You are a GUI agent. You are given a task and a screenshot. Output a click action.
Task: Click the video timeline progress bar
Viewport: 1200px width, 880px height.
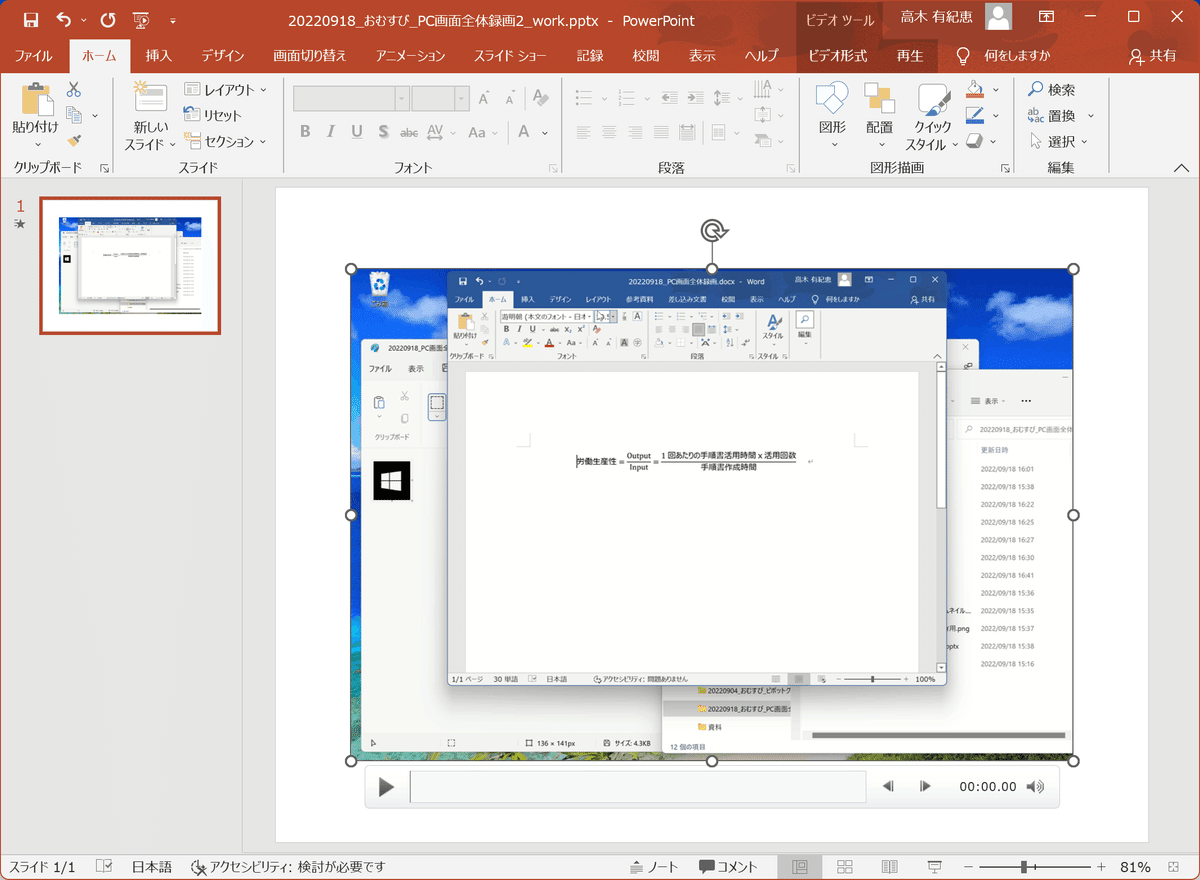pos(638,787)
